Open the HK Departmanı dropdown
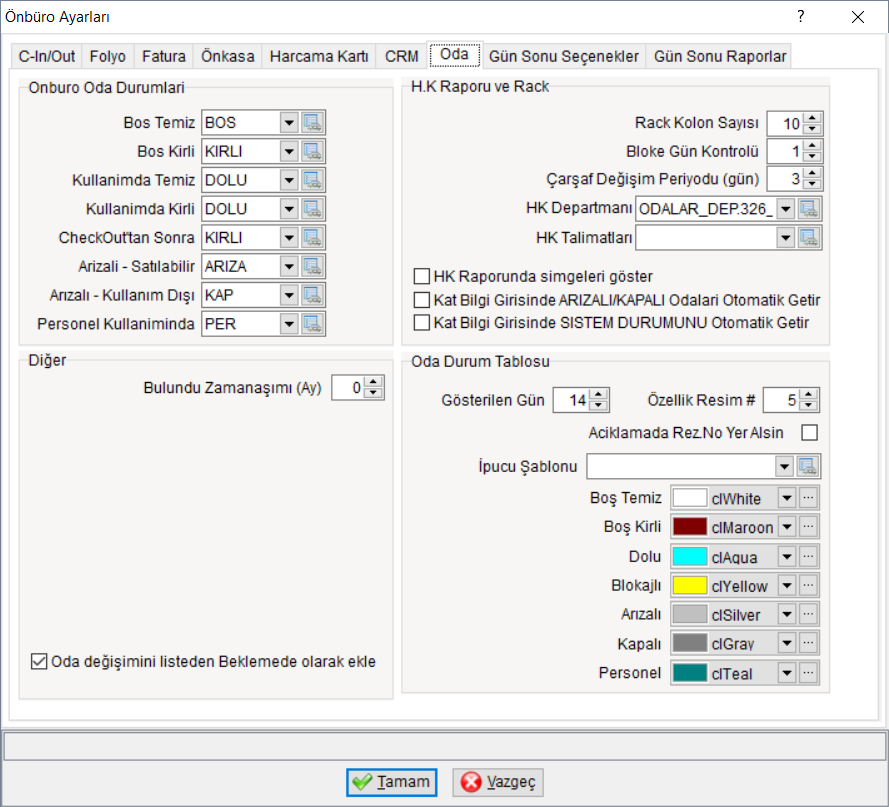Image resolution: width=889 pixels, height=807 pixels. coord(785,209)
